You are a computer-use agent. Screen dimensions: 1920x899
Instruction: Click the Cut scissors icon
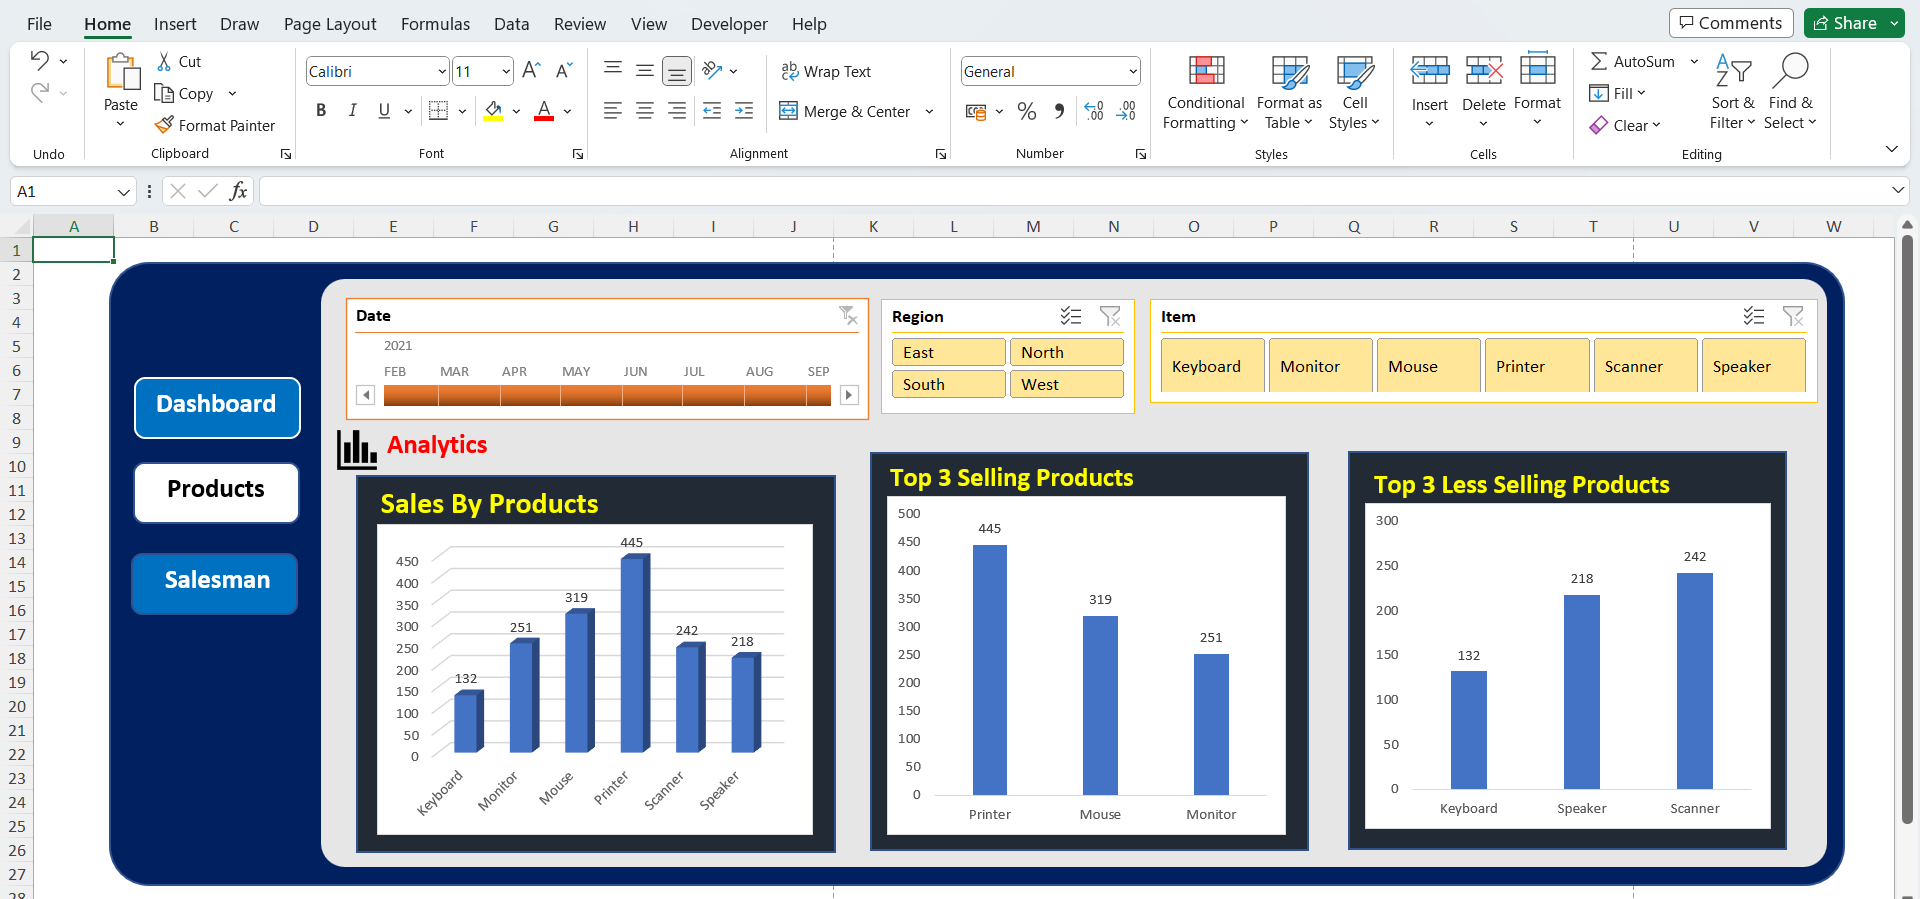(164, 61)
